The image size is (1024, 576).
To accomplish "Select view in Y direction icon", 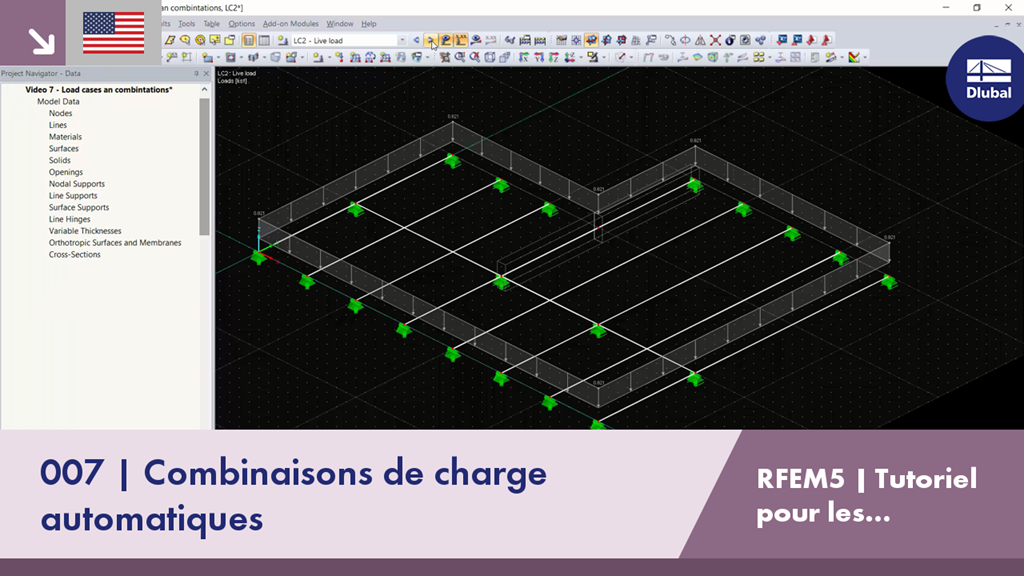I will (x=539, y=57).
